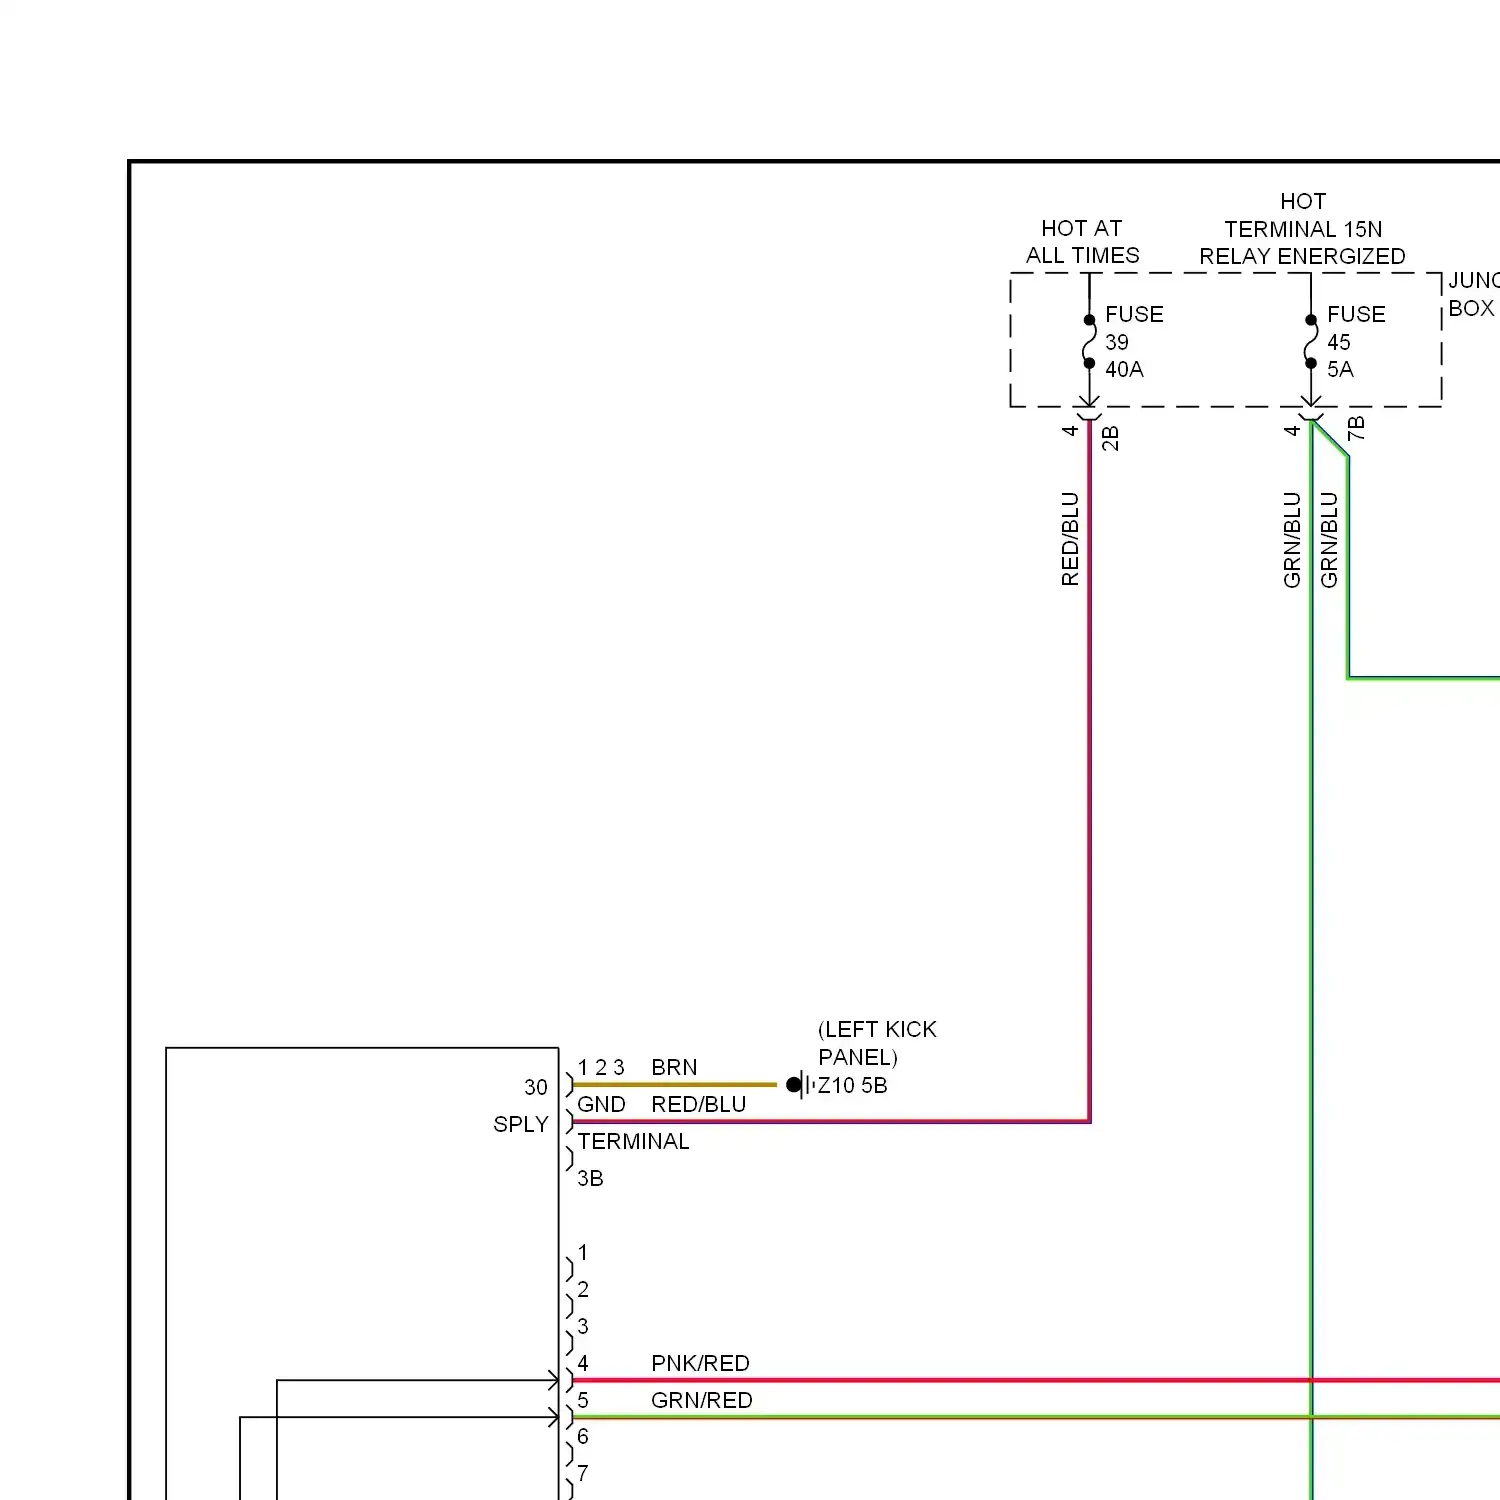Click the LEFT KICK PANEL label
Image resolution: width=1500 pixels, height=1500 pixels.
point(877,1043)
